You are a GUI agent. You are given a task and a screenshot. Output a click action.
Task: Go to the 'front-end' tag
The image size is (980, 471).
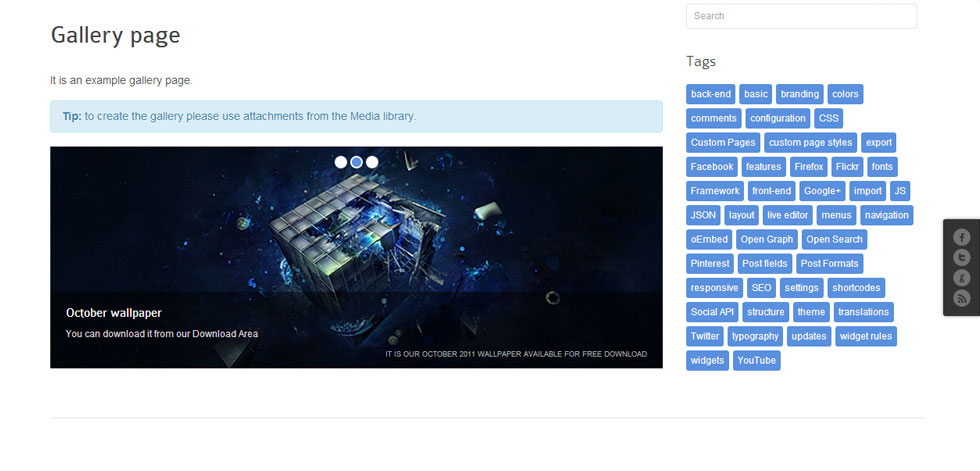point(772,191)
